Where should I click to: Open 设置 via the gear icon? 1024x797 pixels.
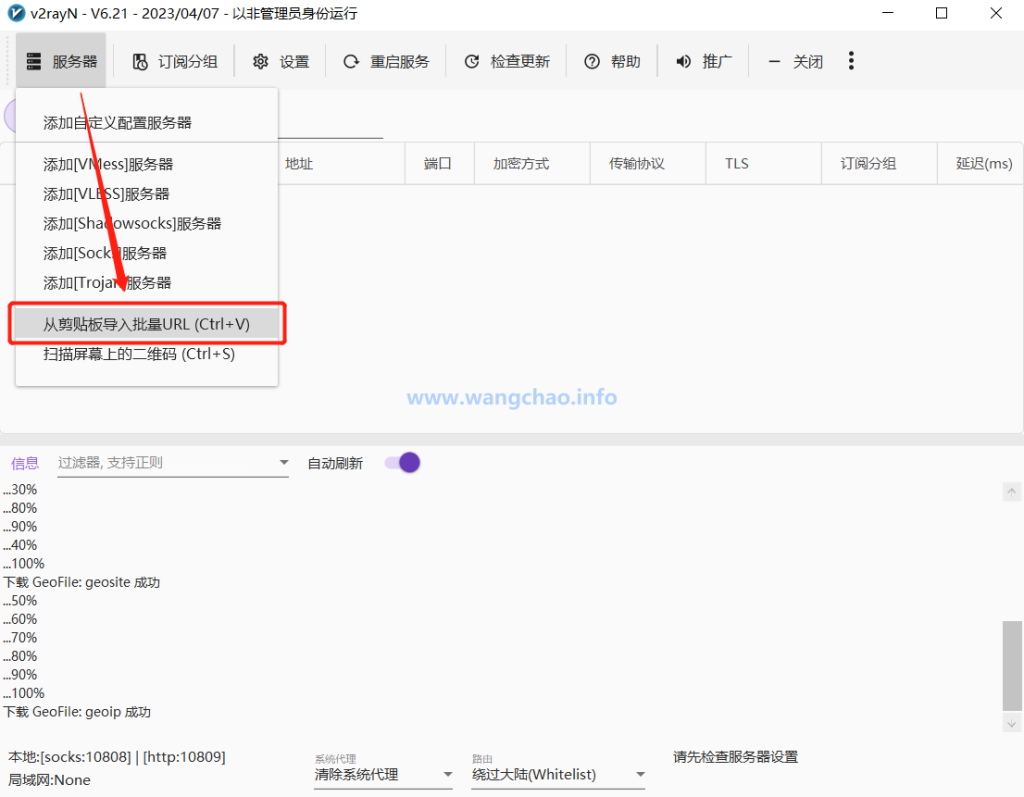pos(261,61)
